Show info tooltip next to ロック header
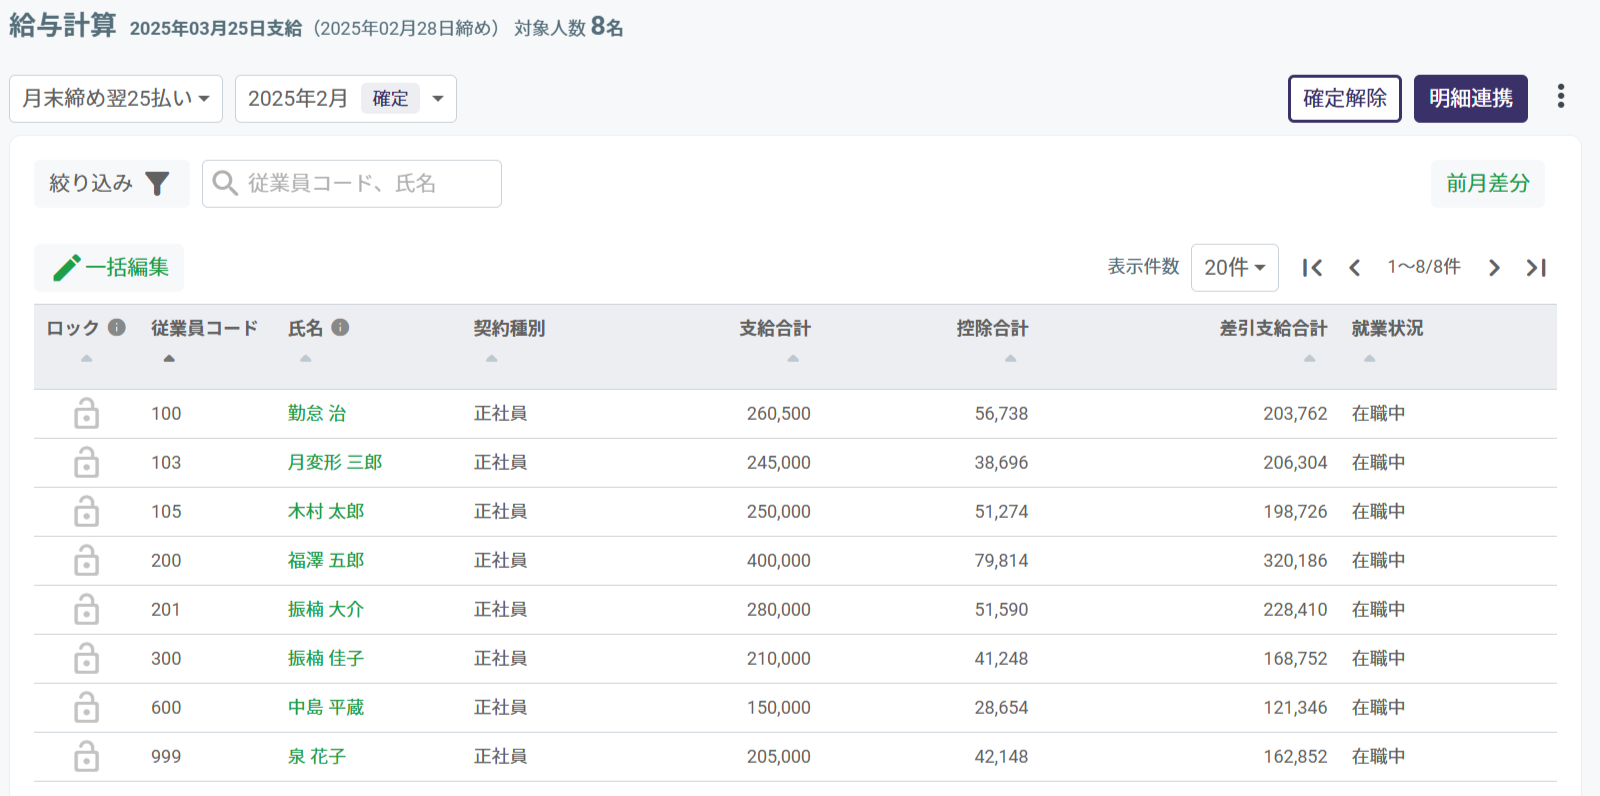 117,328
